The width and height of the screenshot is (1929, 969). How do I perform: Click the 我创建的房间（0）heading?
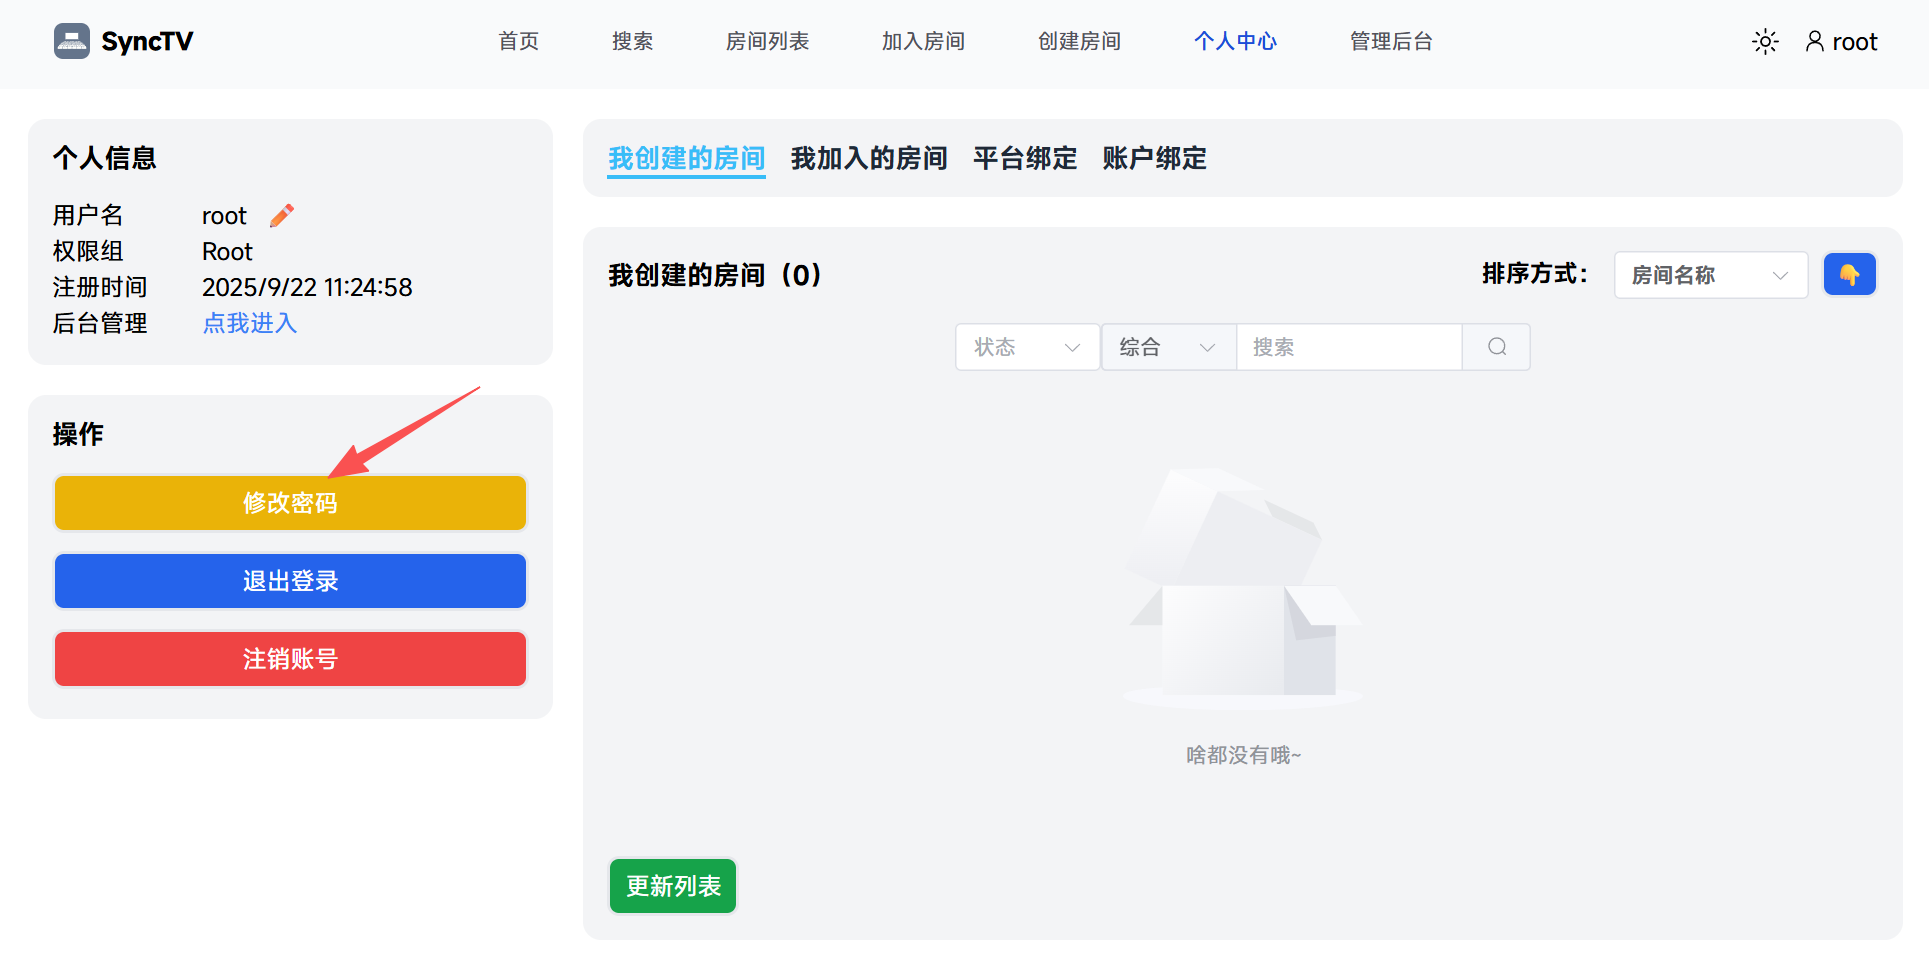714,275
